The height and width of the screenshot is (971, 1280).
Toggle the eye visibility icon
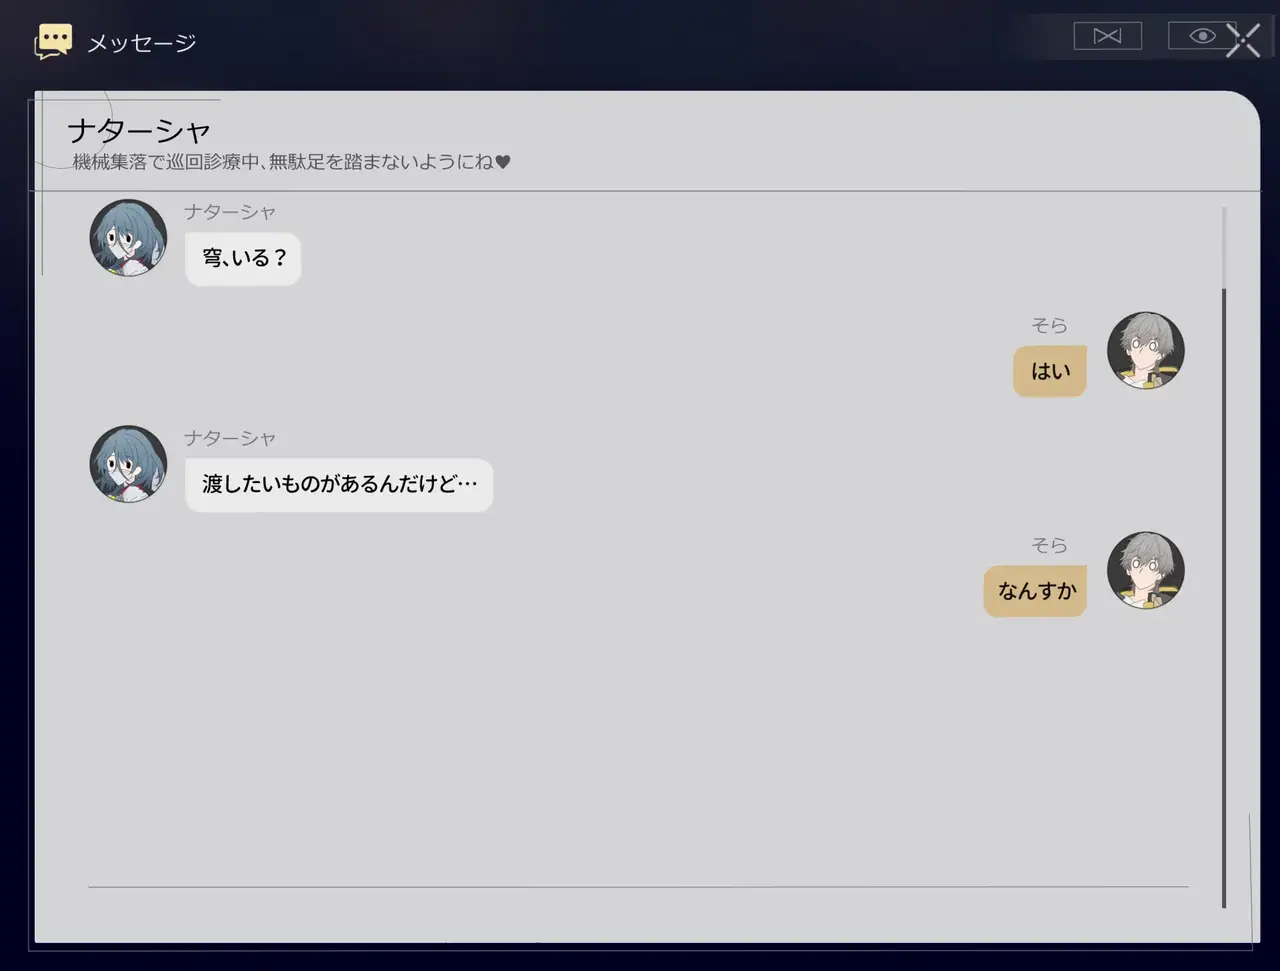coord(1202,36)
